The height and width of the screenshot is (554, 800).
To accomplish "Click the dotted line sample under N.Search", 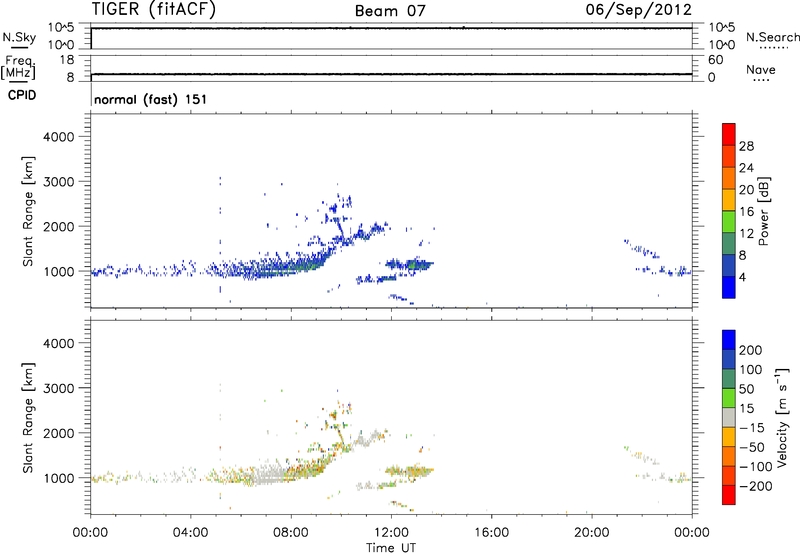I will click(774, 48).
